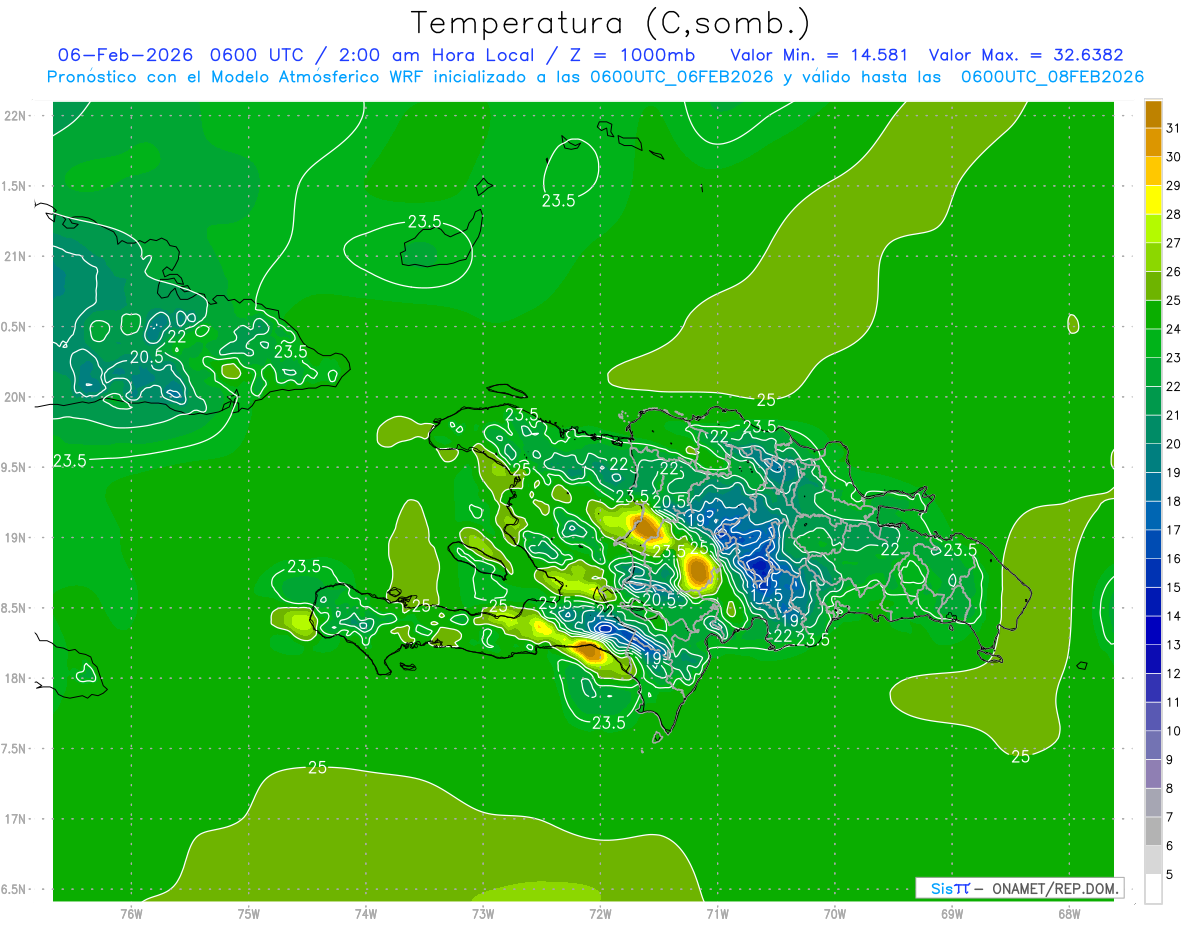
Task: Click the "20N" latitude label
Action: [x=16, y=397]
